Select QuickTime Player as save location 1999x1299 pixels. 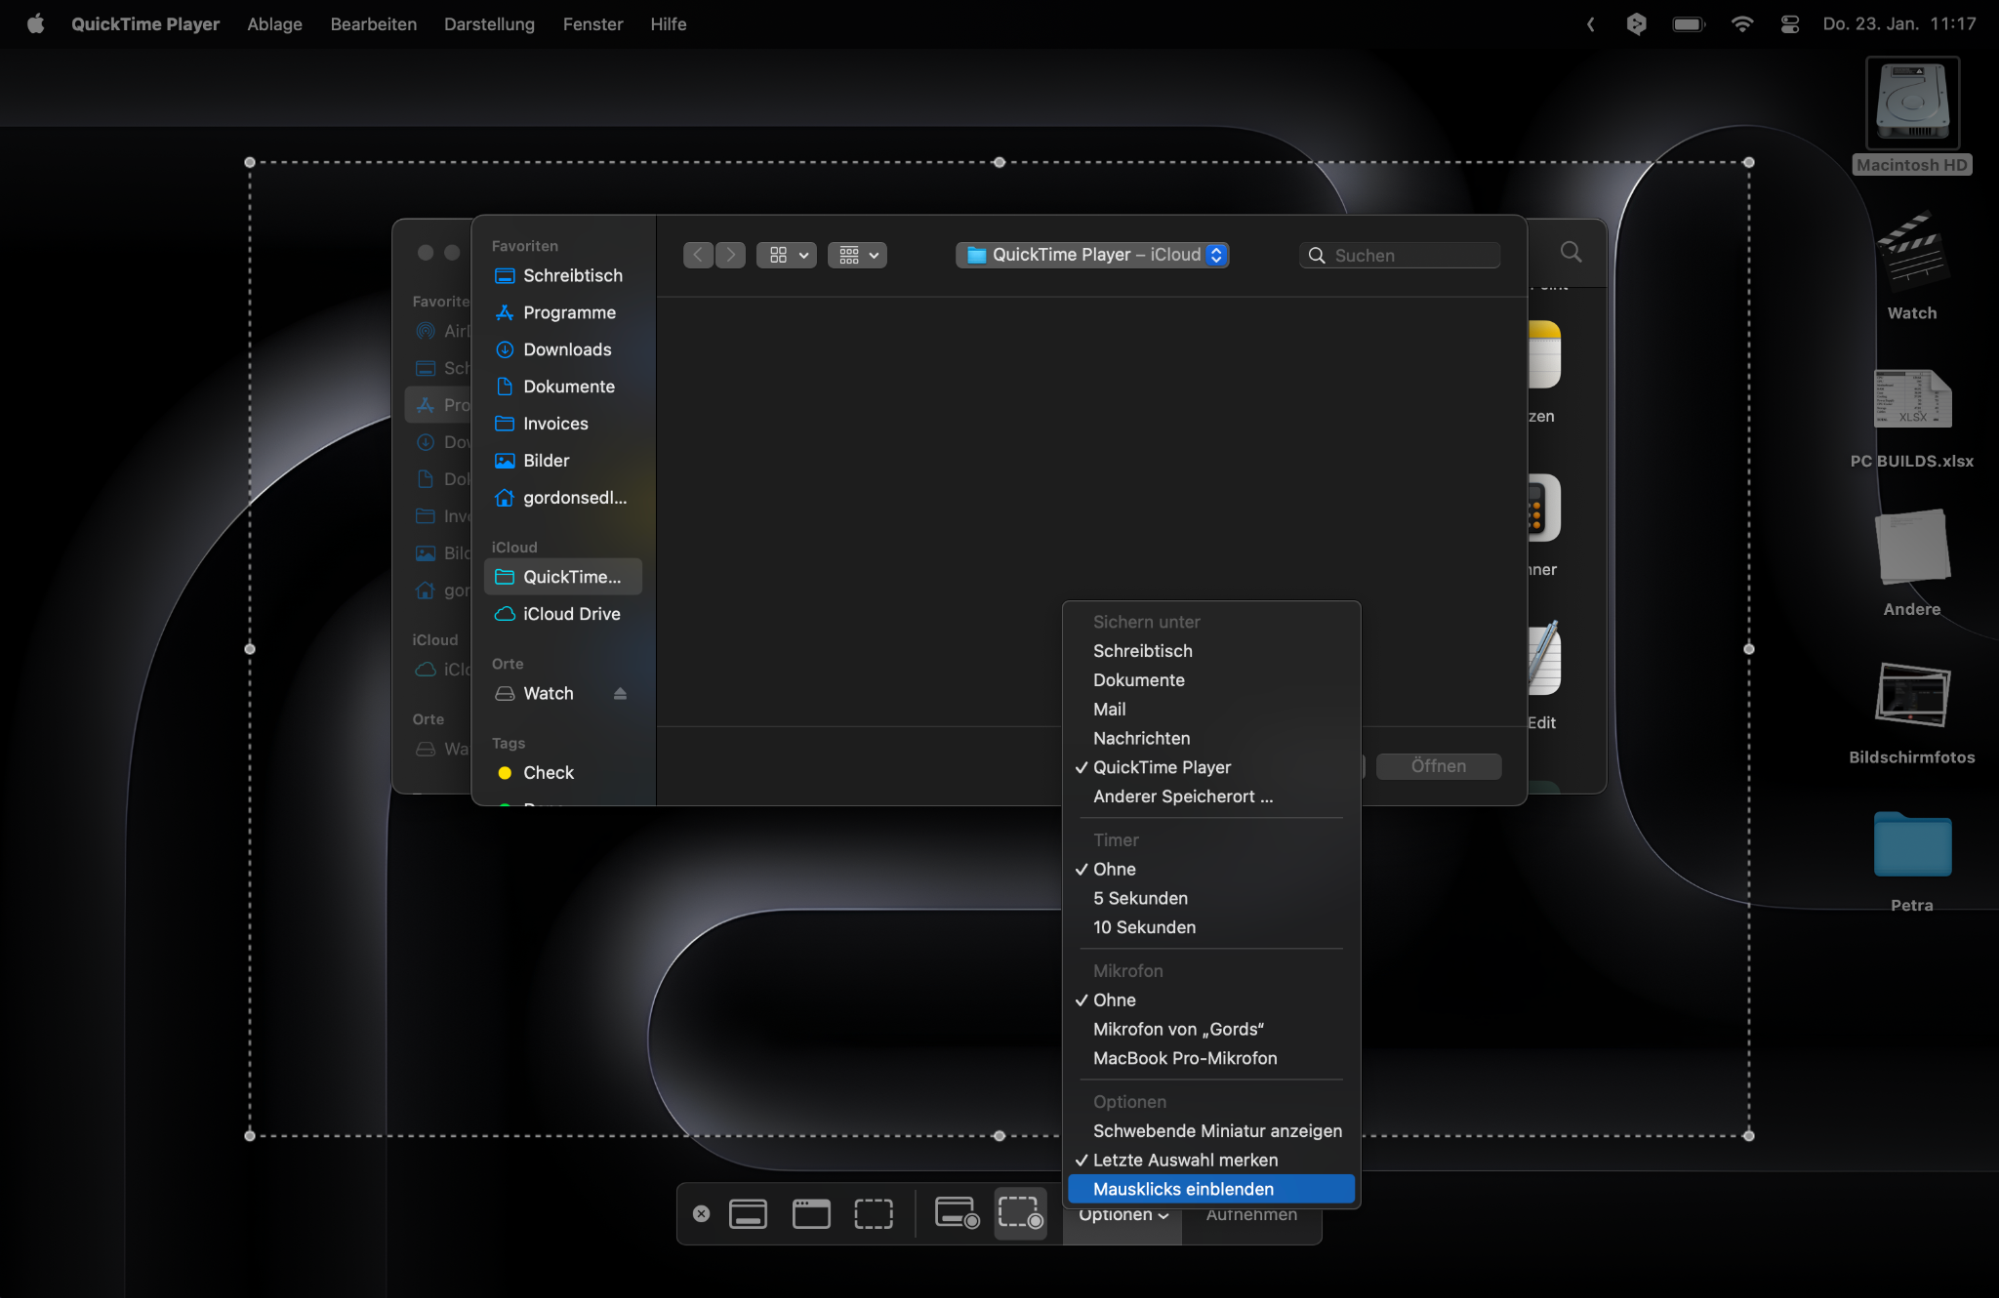tap(1211, 767)
